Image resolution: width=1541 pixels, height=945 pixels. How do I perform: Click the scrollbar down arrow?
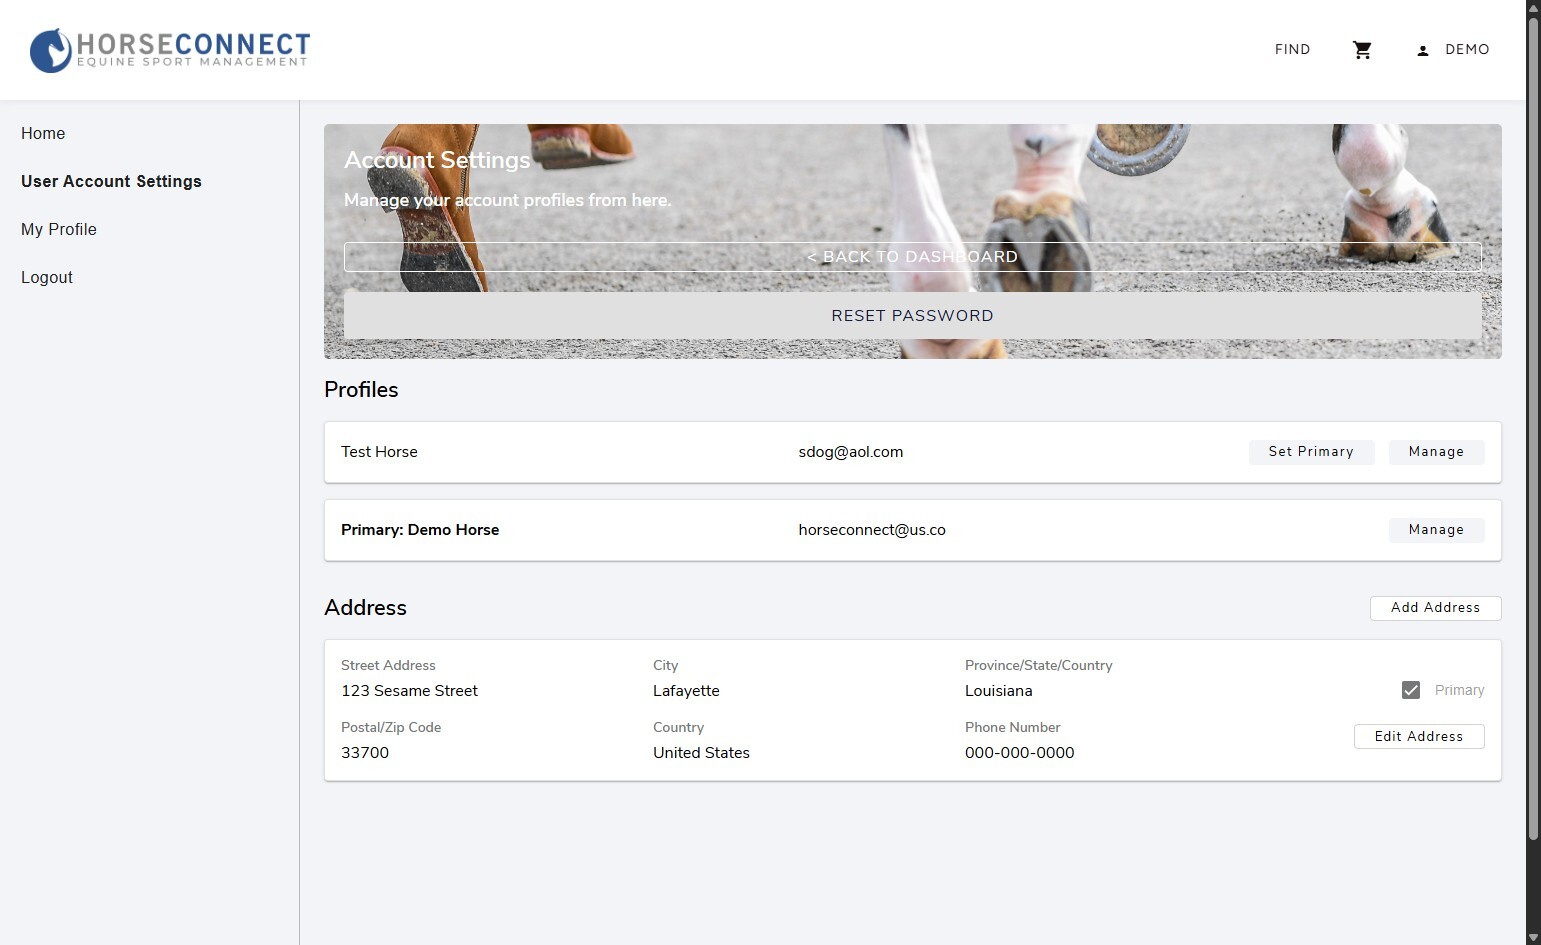tap(1533, 937)
